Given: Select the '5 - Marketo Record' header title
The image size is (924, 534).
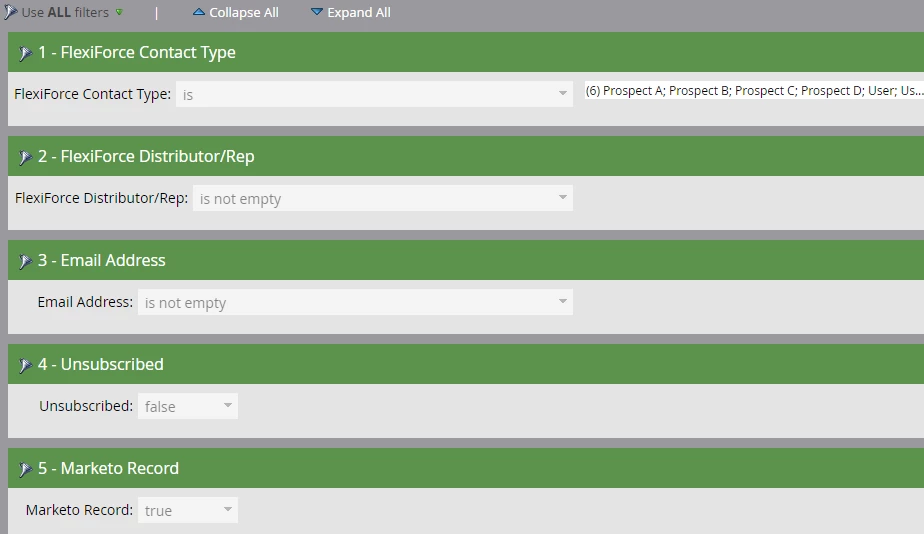Looking at the screenshot, I should pyautogui.click(x=108, y=469).
